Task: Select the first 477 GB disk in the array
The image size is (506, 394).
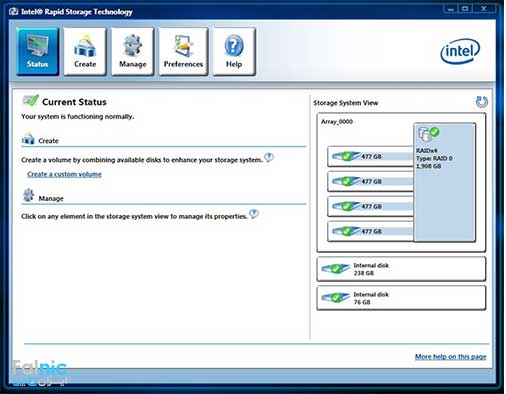Action: 371,156
